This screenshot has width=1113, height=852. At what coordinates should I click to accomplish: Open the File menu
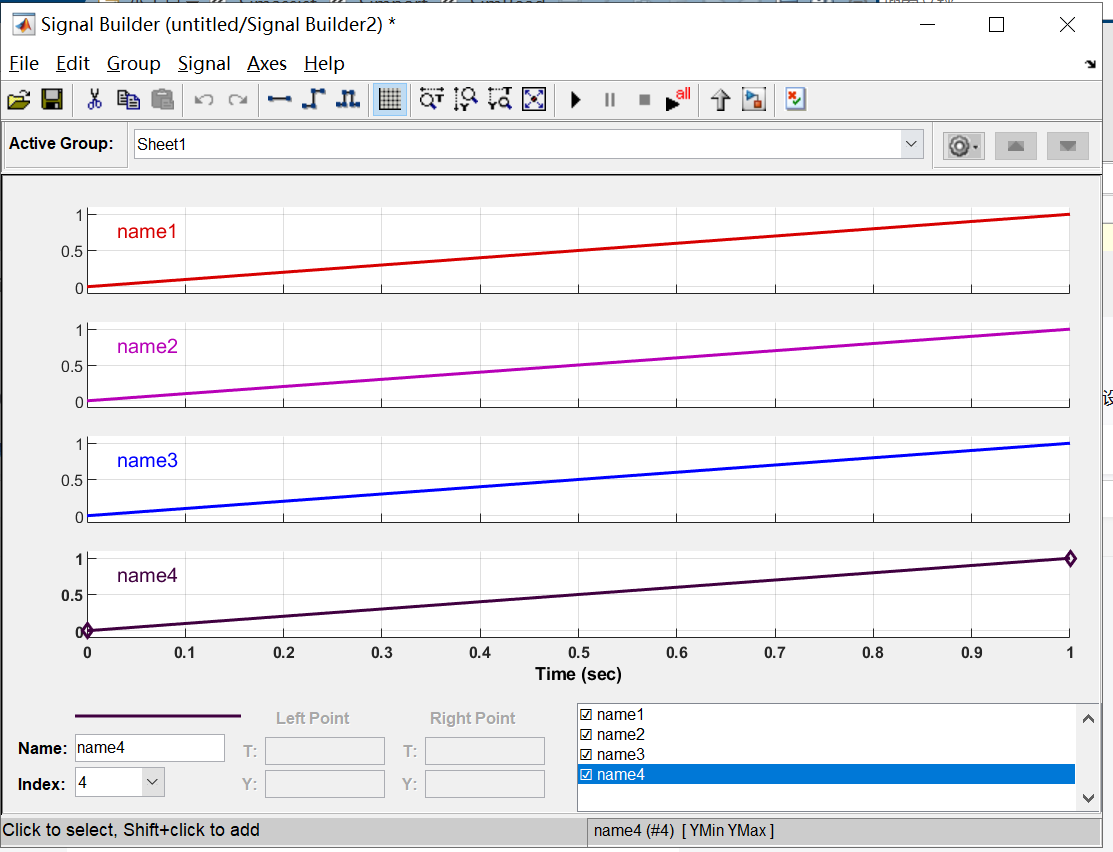tap(23, 64)
